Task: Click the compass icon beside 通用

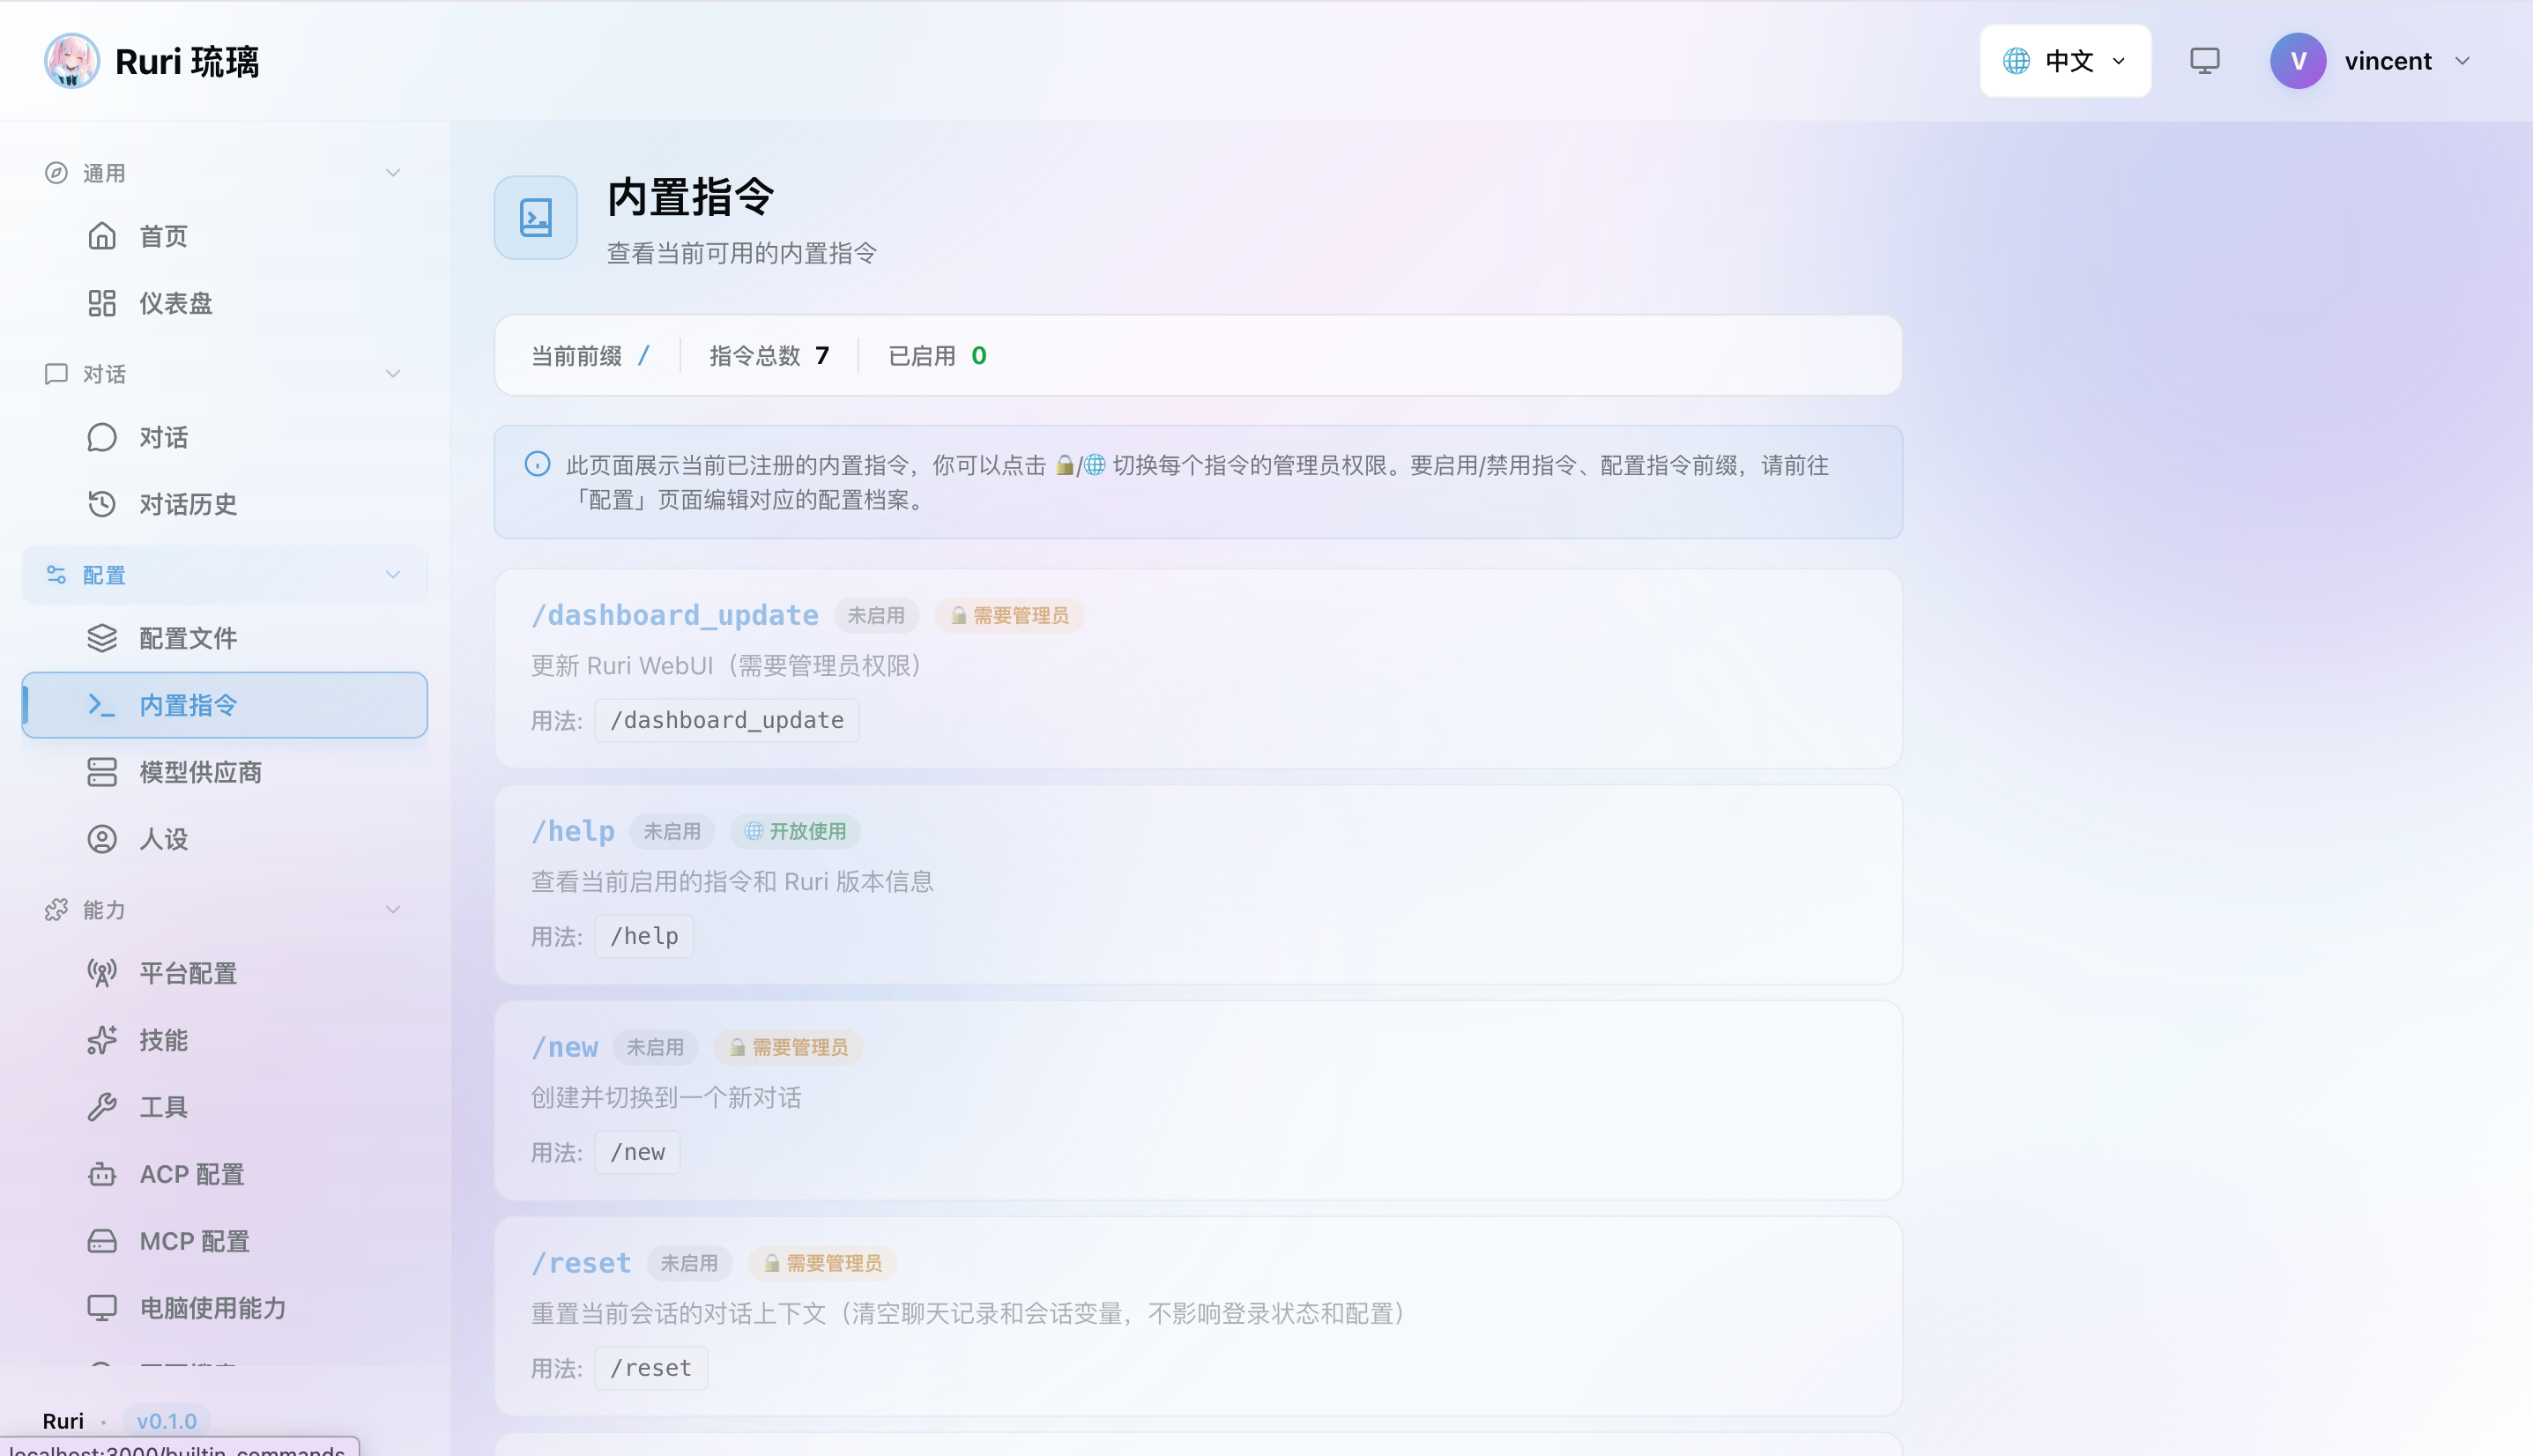Action: [56, 173]
